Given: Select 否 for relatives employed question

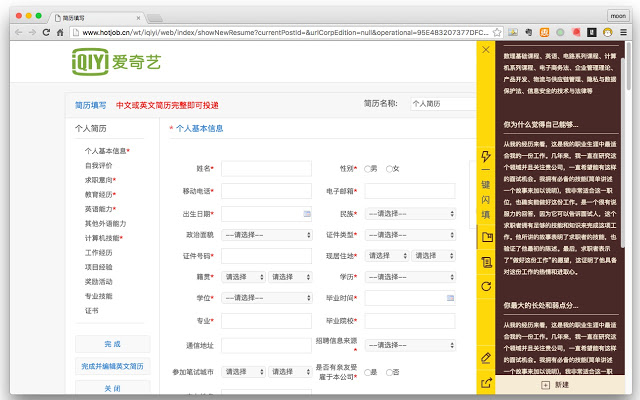Looking at the screenshot, I should pyautogui.click(x=389, y=372).
